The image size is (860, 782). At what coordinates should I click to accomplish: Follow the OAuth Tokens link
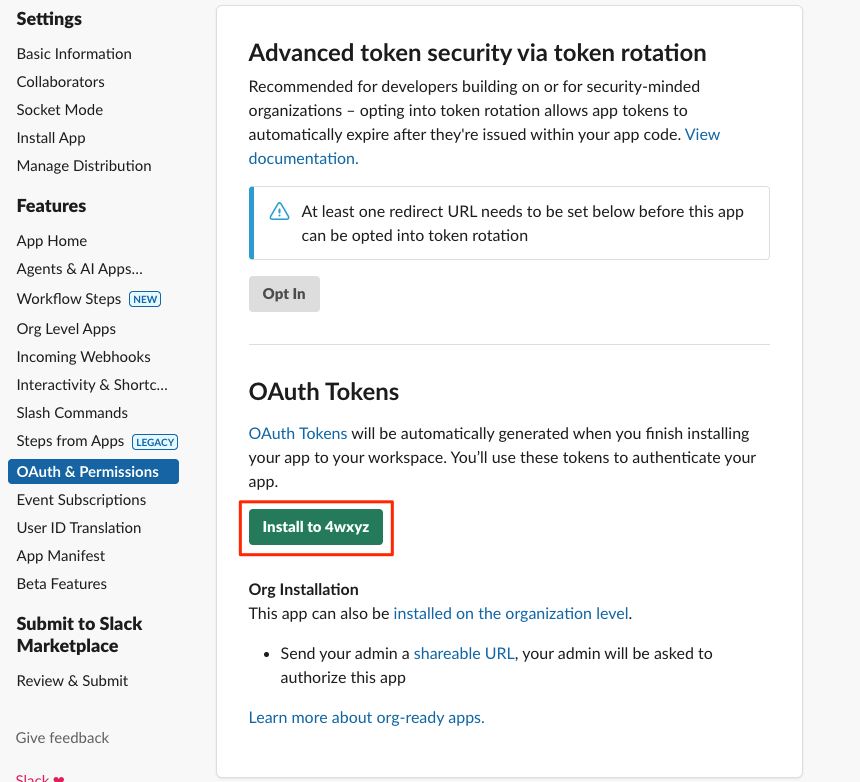tap(298, 433)
